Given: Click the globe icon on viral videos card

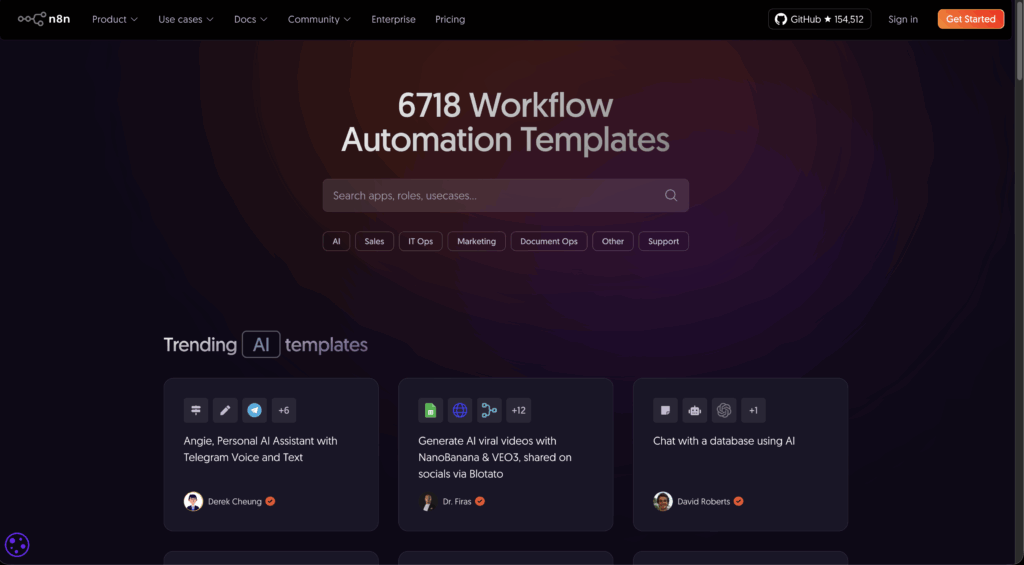Looking at the screenshot, I should point(460,410).
